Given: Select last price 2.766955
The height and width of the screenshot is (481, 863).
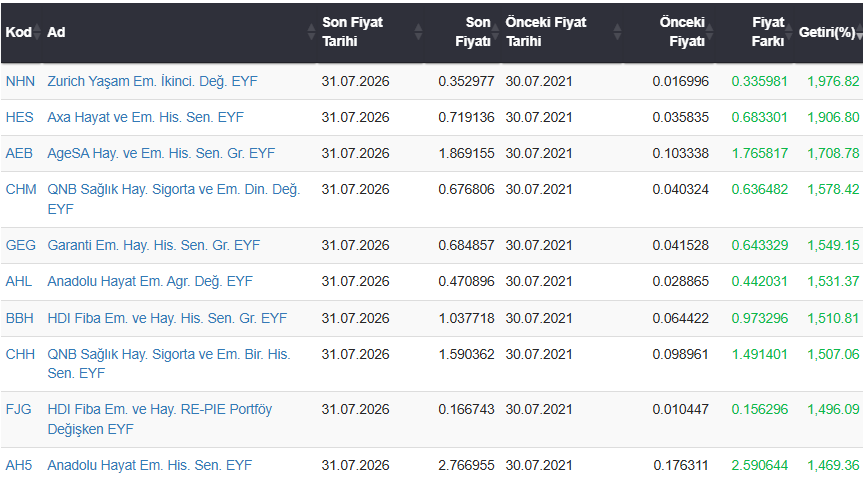Looking at the screenshot, I should pos(466,465).
